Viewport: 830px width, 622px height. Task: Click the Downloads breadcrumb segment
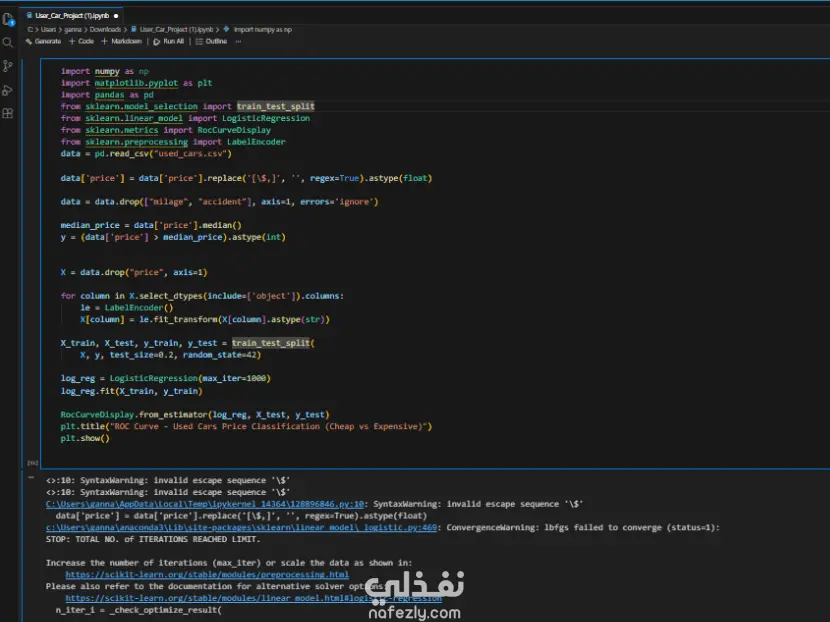[105, 30]
